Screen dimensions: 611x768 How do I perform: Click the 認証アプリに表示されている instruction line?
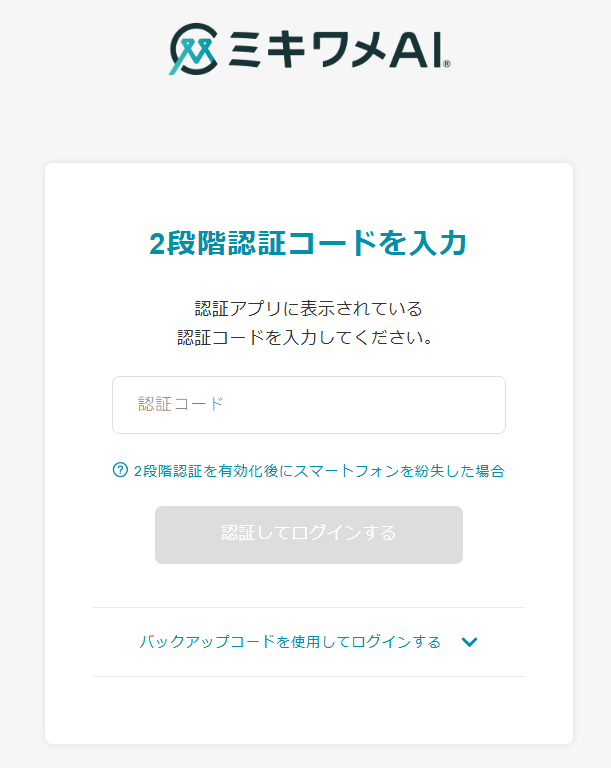pyautogui.click(x=308, y=308)
